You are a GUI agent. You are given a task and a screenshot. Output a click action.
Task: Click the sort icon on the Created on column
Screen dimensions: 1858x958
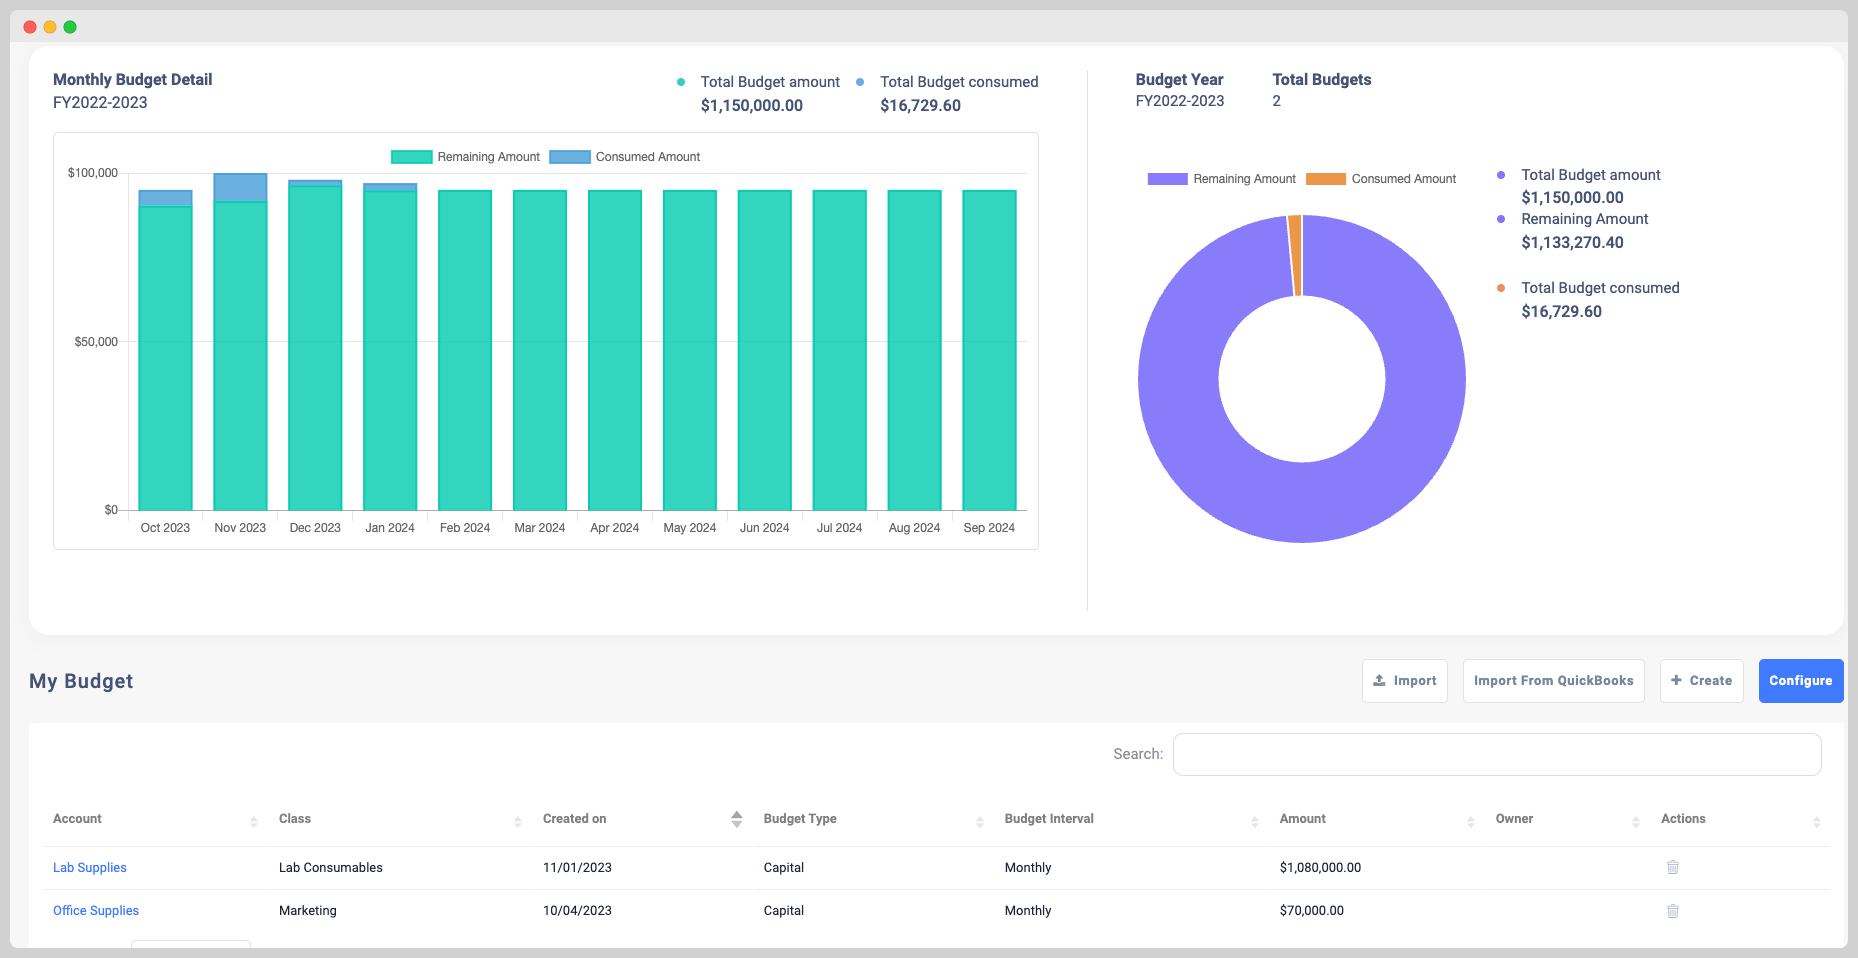[x=737, y=819]
